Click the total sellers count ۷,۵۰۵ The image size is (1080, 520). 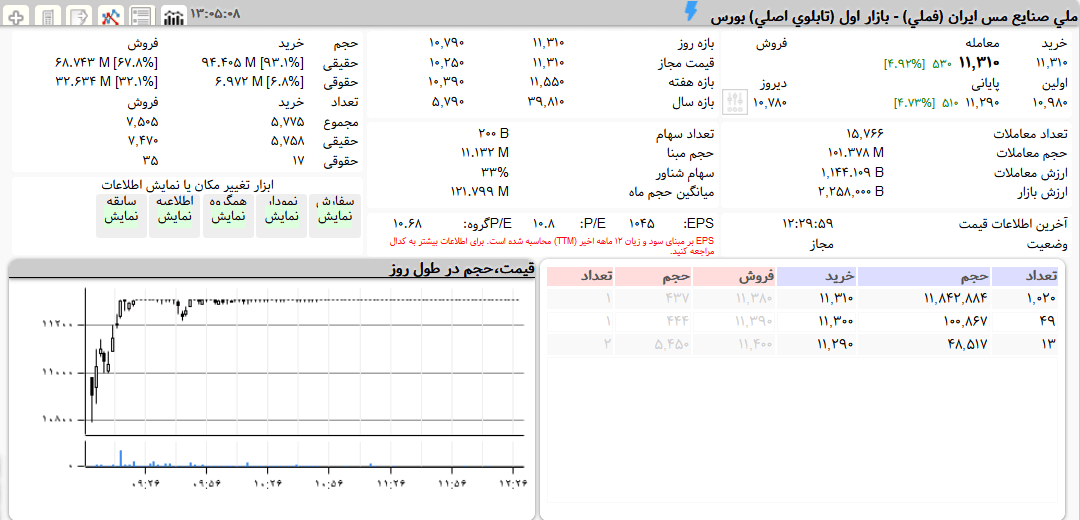pos(141,122)
